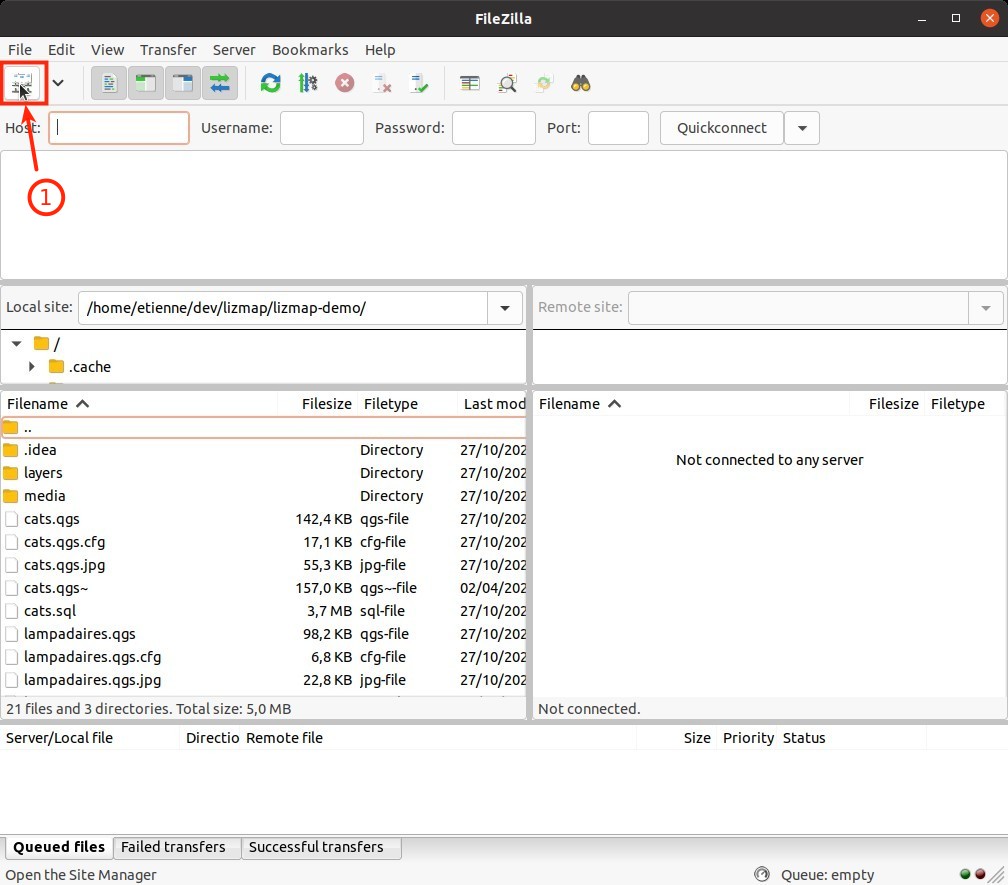This screenshot has height=885, width=1008.
Task: Click the queue speed limits indicator icon
Action: tap(762, 874)
